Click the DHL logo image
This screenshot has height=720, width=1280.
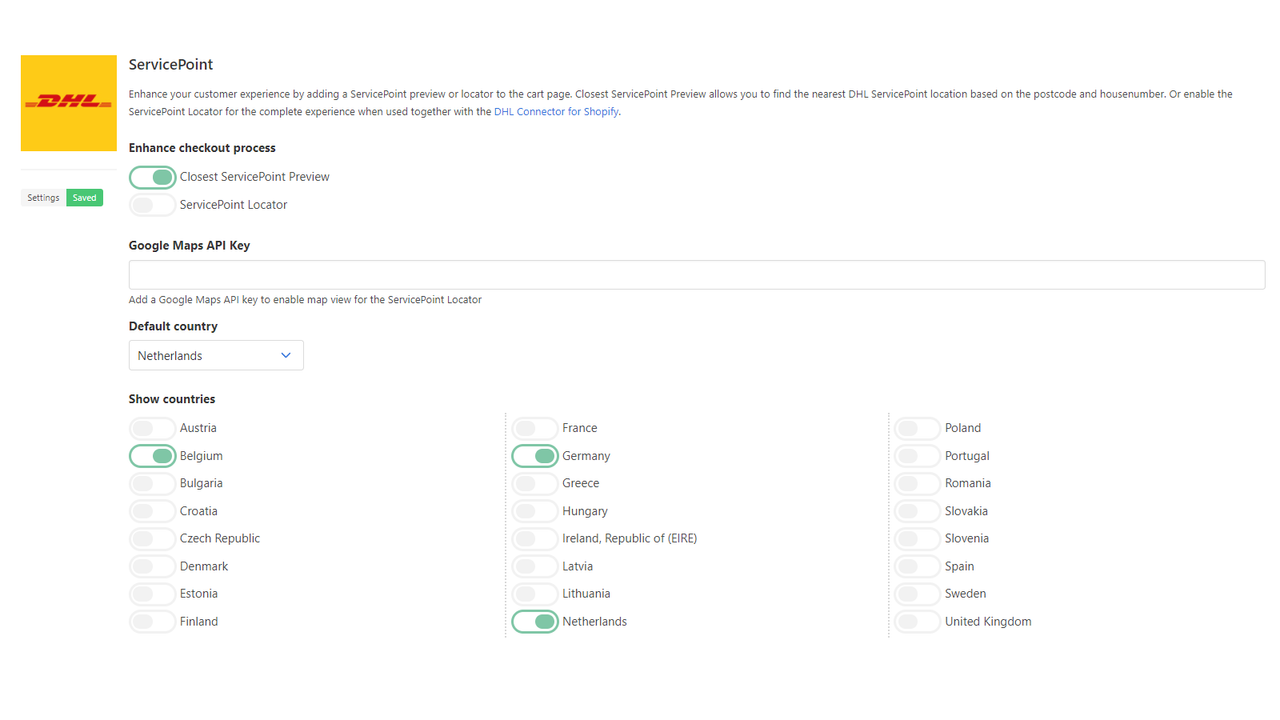tap(68, 103)
